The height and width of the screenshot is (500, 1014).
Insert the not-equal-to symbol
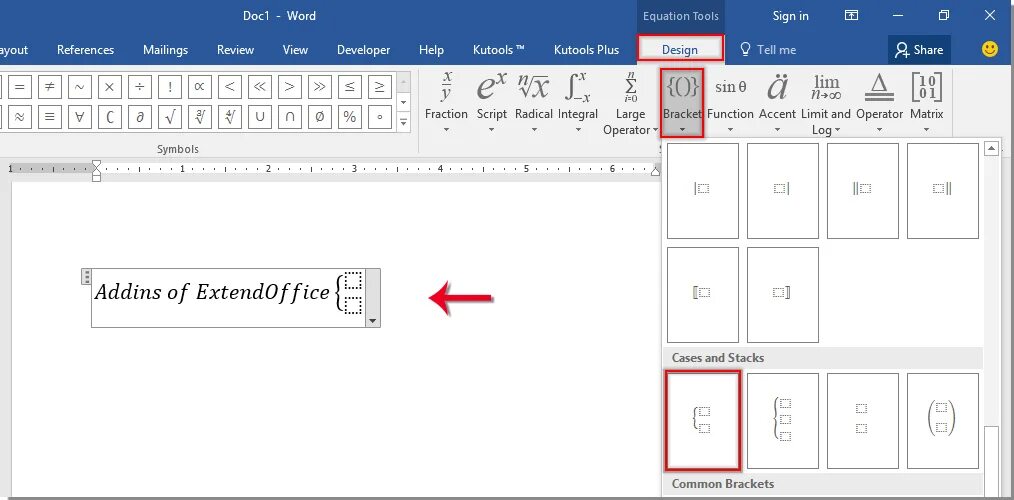coord(50,87)
